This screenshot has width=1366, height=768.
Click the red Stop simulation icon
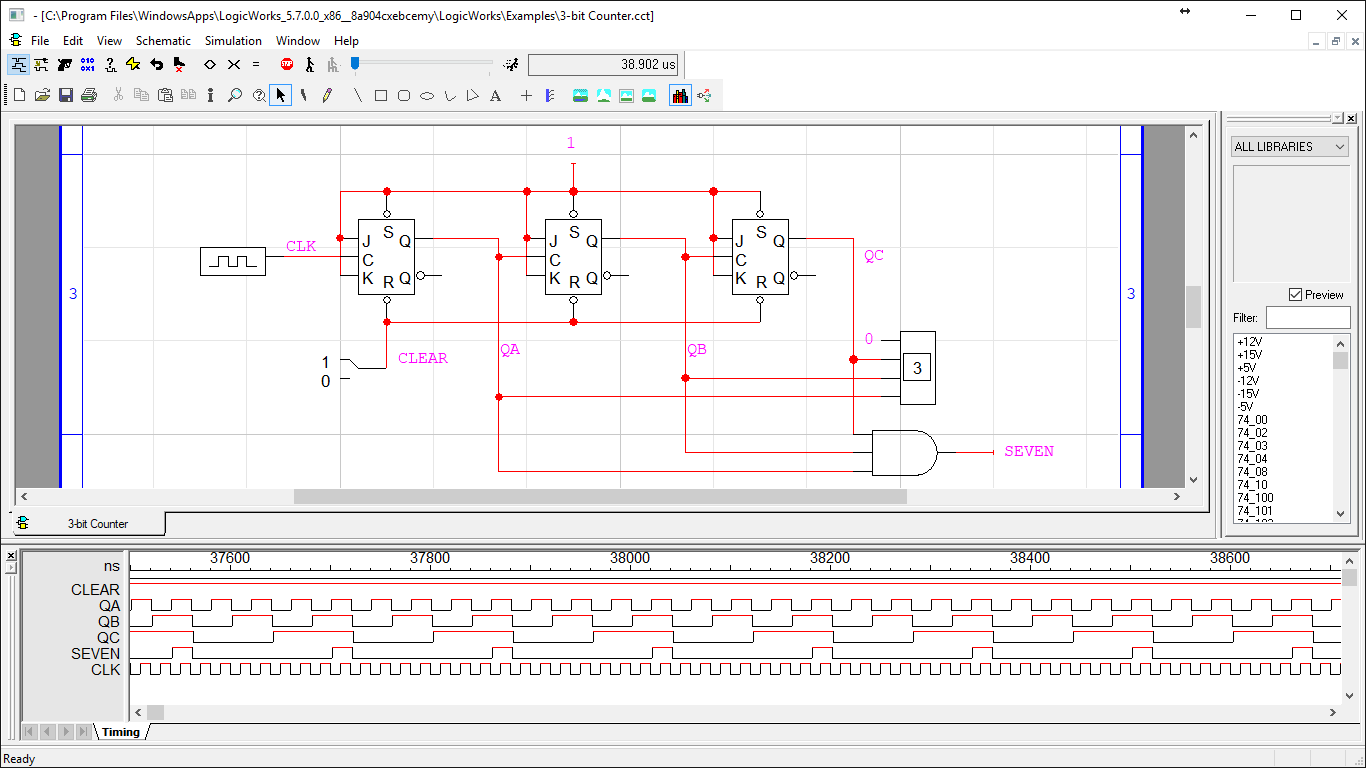(287, 64)
